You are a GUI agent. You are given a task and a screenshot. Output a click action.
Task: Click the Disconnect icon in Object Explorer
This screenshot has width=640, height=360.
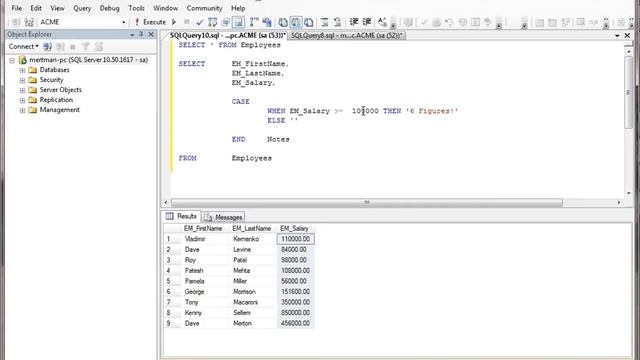point(60,47)
